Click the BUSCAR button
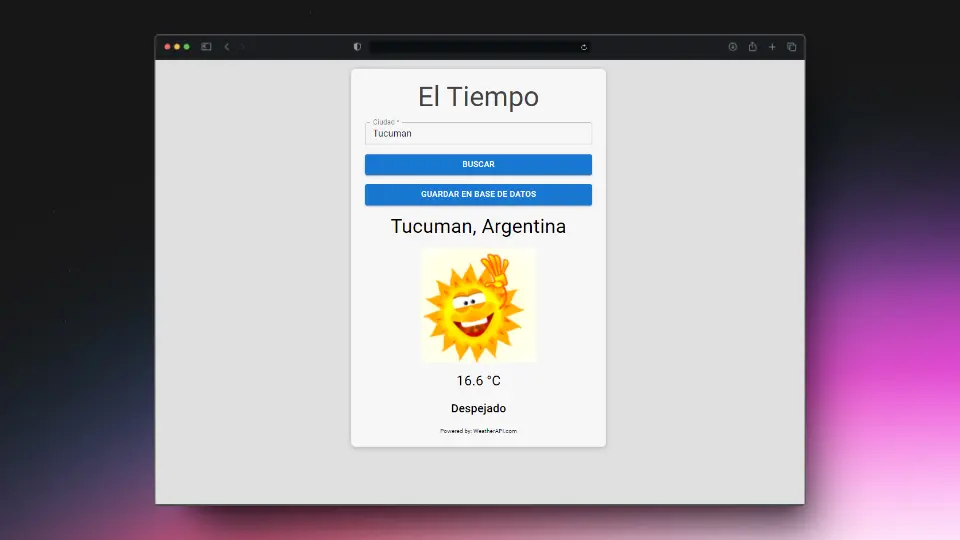This screenshot has height=540, width=960. tap(478, 165)
